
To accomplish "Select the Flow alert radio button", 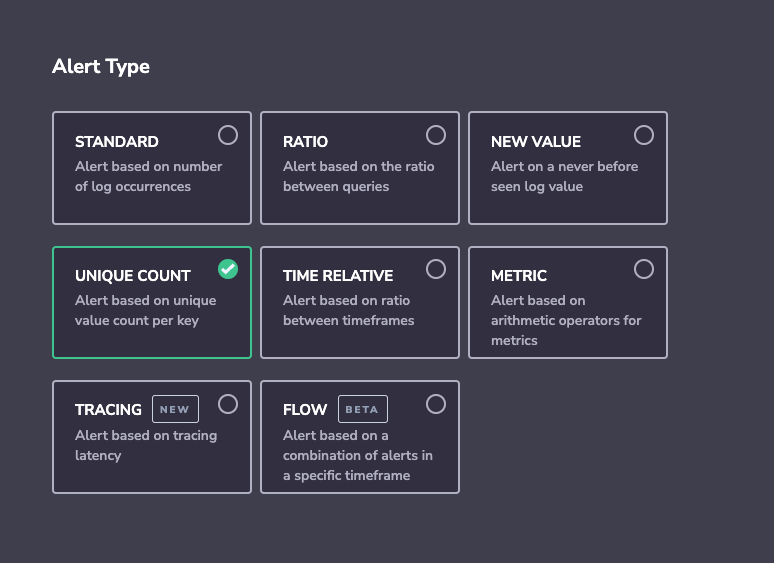I will tap(436, 404).
